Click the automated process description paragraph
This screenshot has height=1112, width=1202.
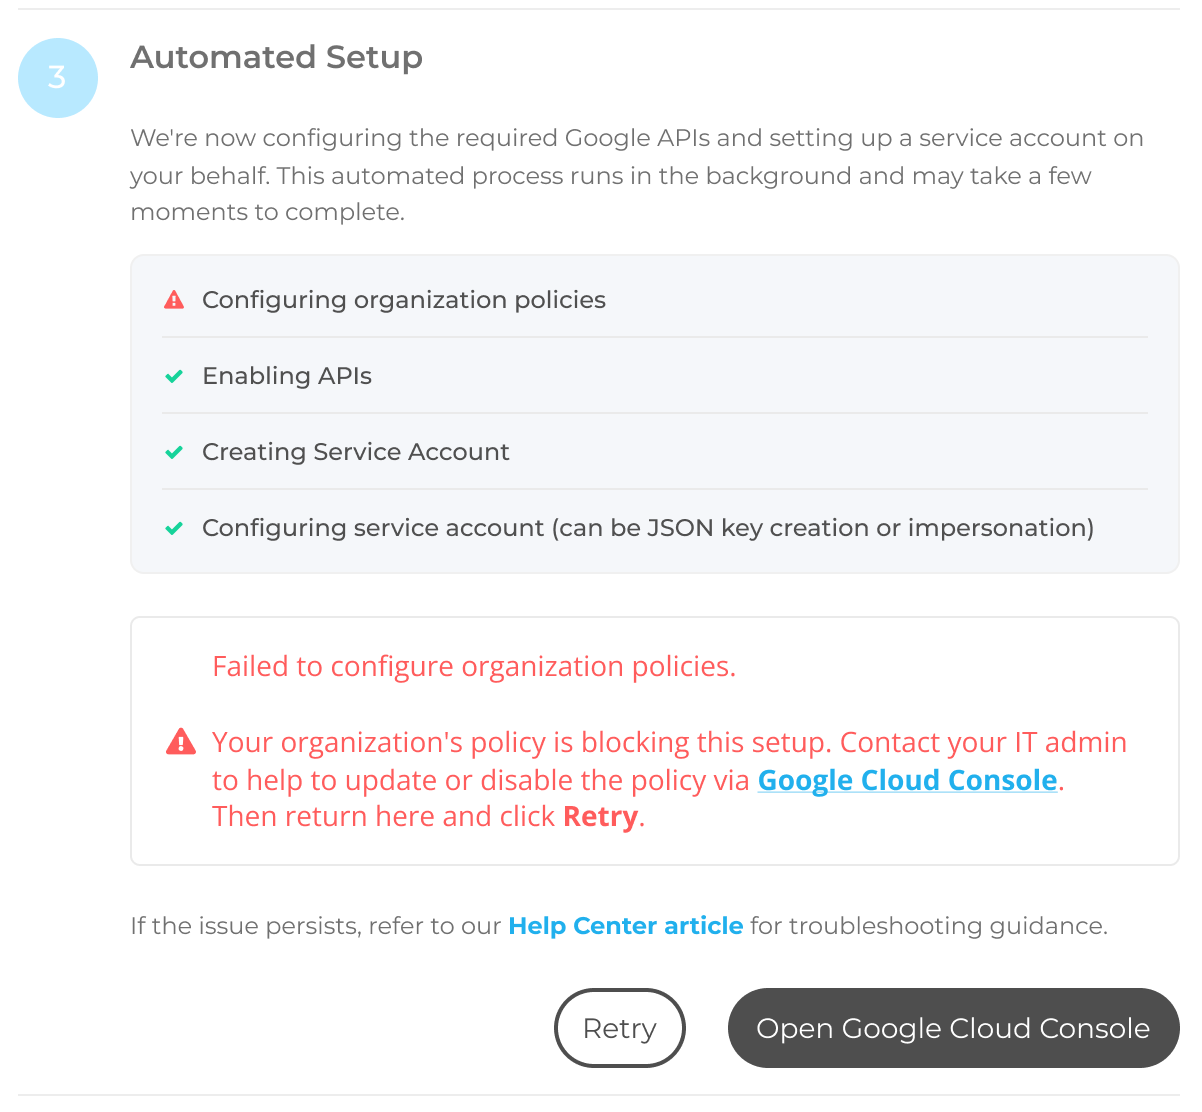[x=637, y=175]
